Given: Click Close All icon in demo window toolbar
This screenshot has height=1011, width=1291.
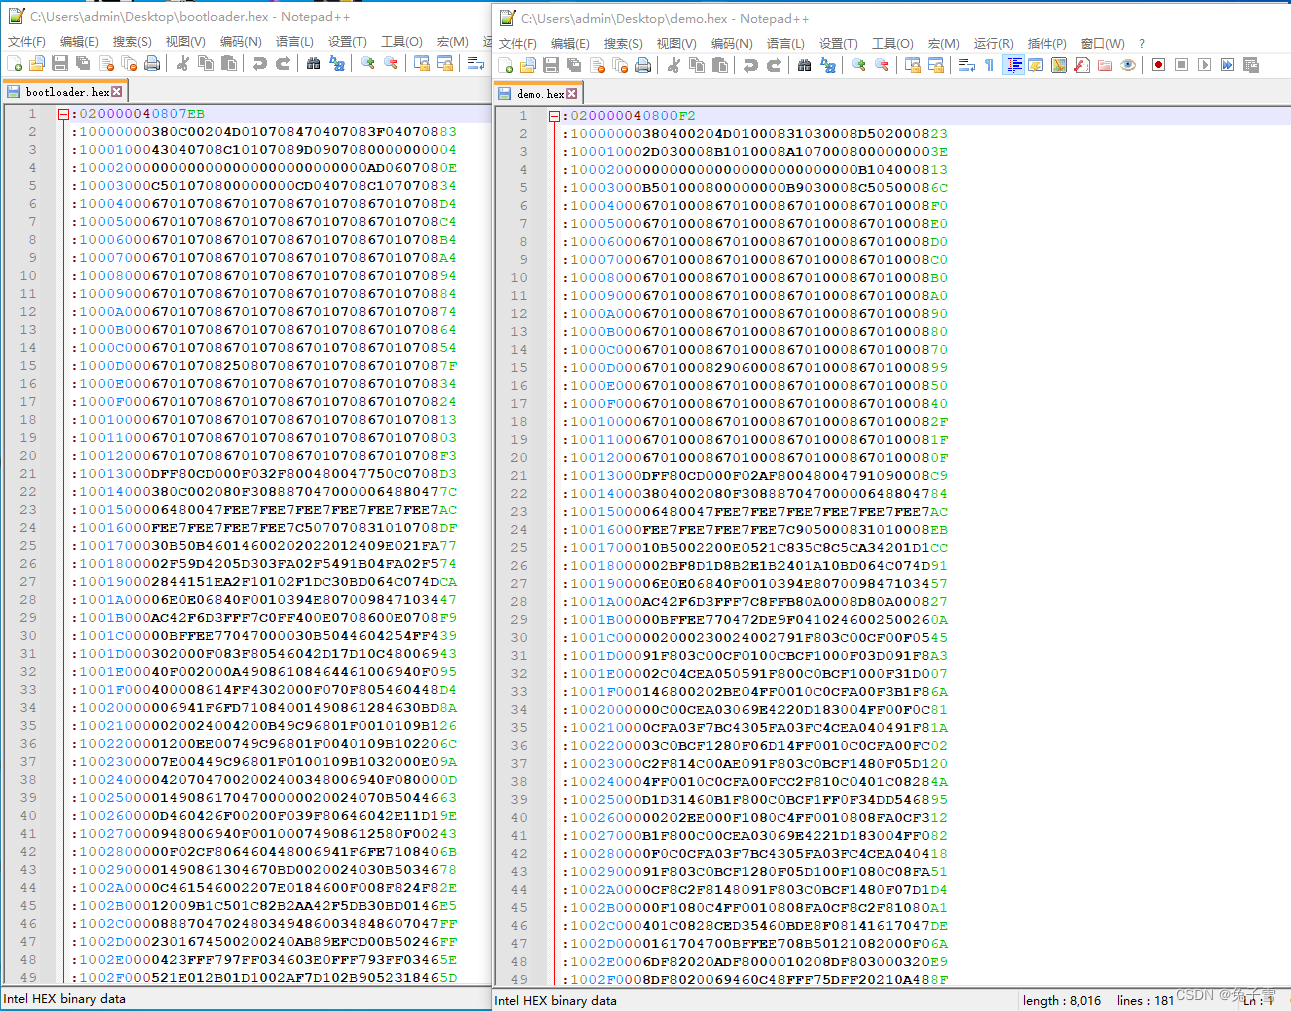Looking at the screenshot, I should (x=620, y=65).
